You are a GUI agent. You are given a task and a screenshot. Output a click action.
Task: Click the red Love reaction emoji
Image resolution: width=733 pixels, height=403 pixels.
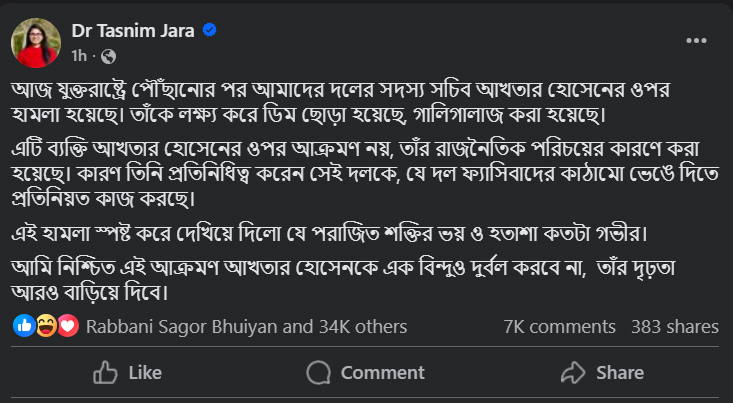[67, 326]
